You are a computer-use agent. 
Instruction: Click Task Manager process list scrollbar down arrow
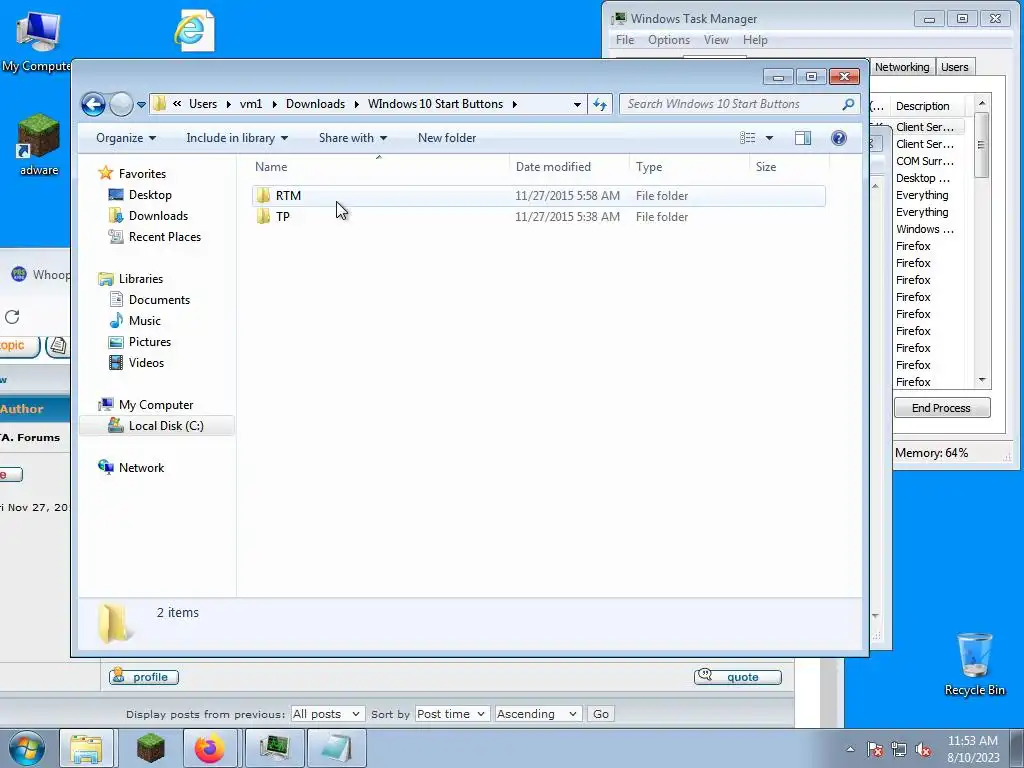(982, 380)
